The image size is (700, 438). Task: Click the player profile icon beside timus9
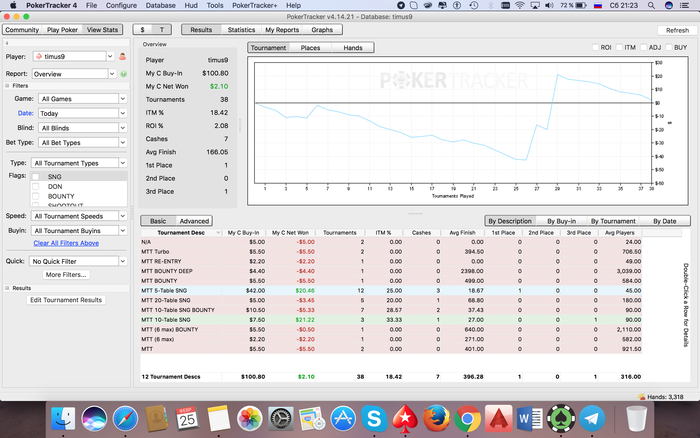[x=122, y=57]
